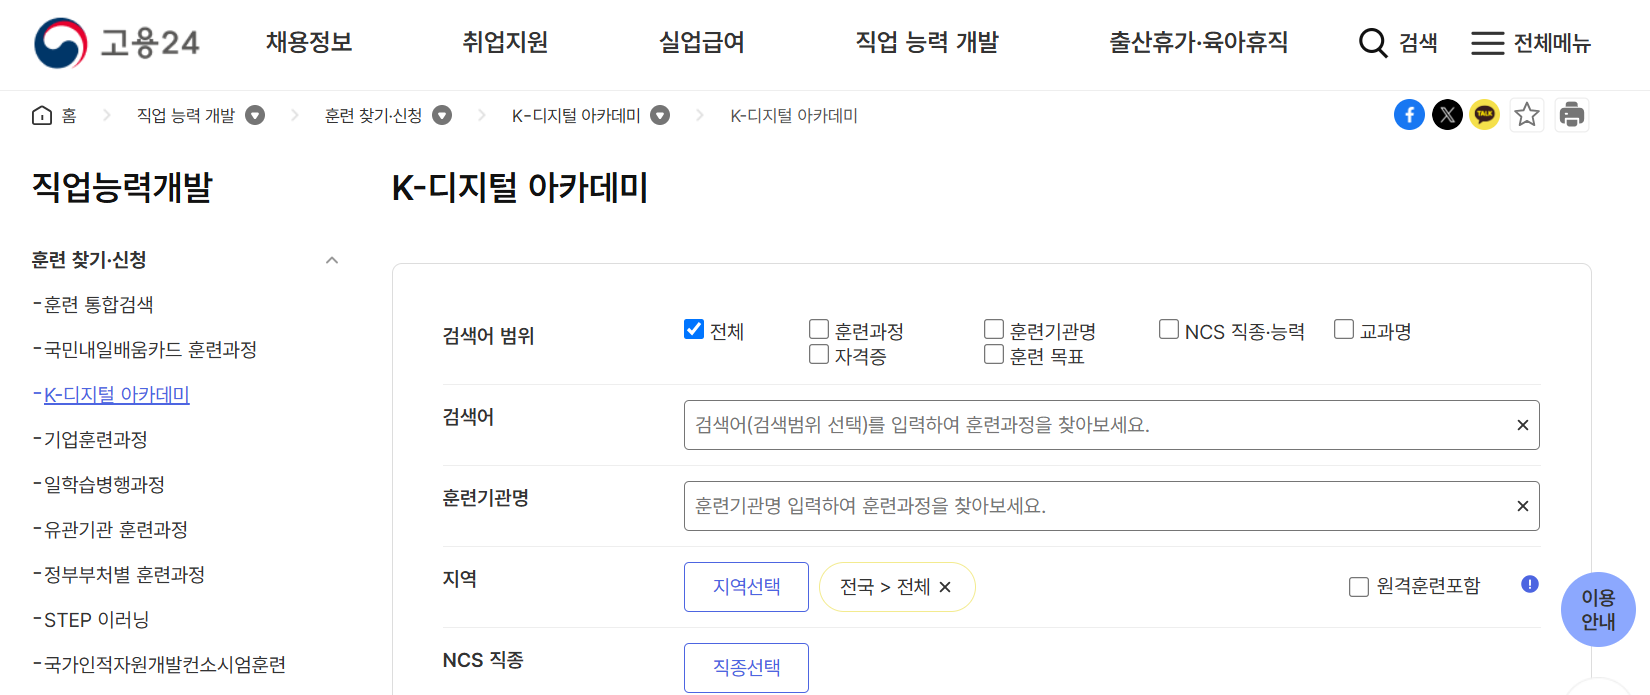Enable the 원격훈련포함 checkbox
Viewport: 1650px width, 695px height.
(1359, 587)
